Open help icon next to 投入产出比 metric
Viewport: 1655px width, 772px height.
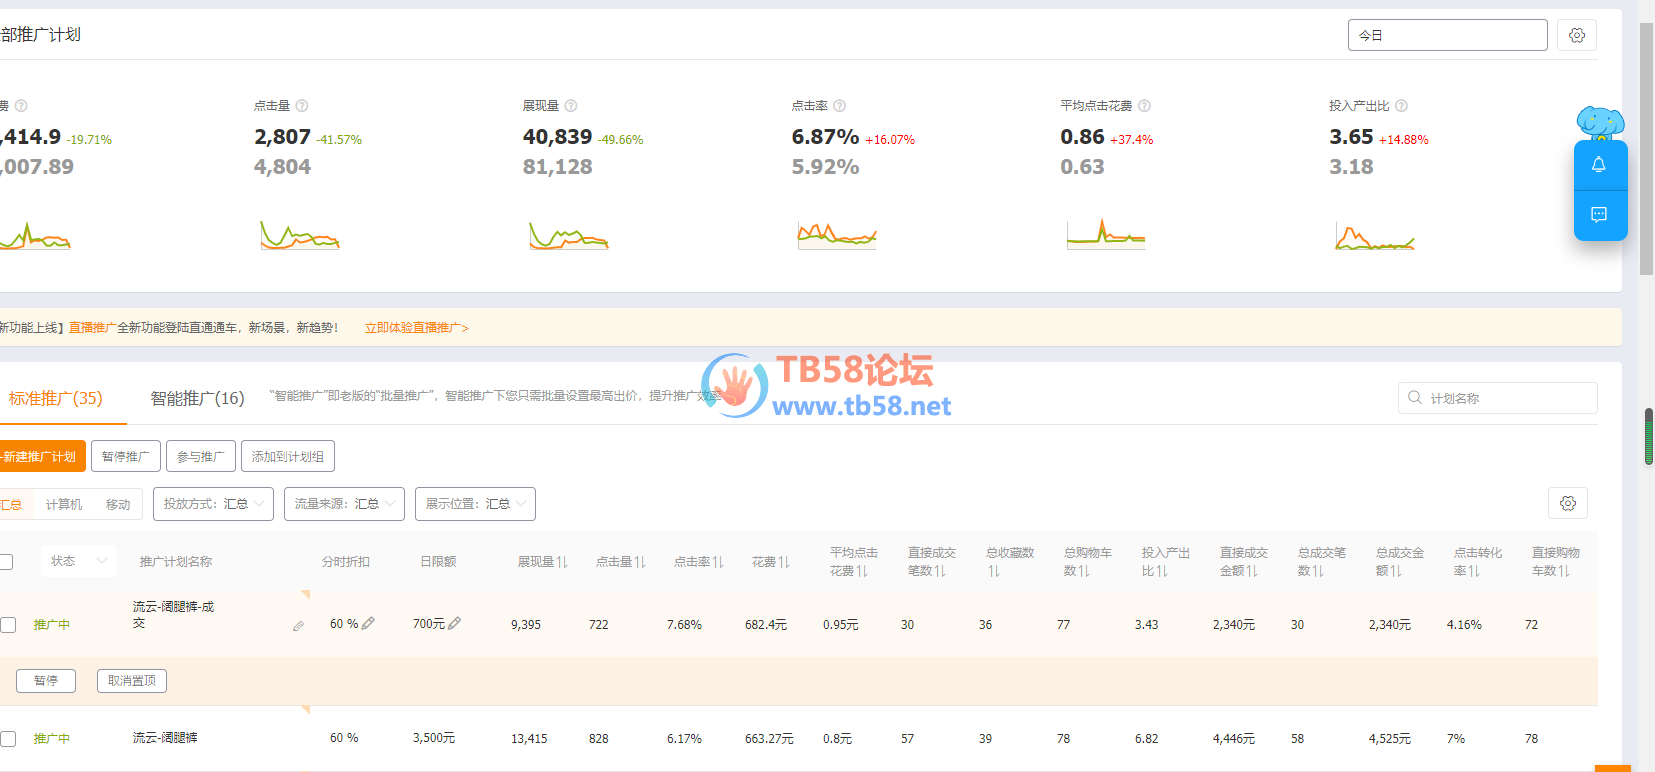click(1401, 106)
